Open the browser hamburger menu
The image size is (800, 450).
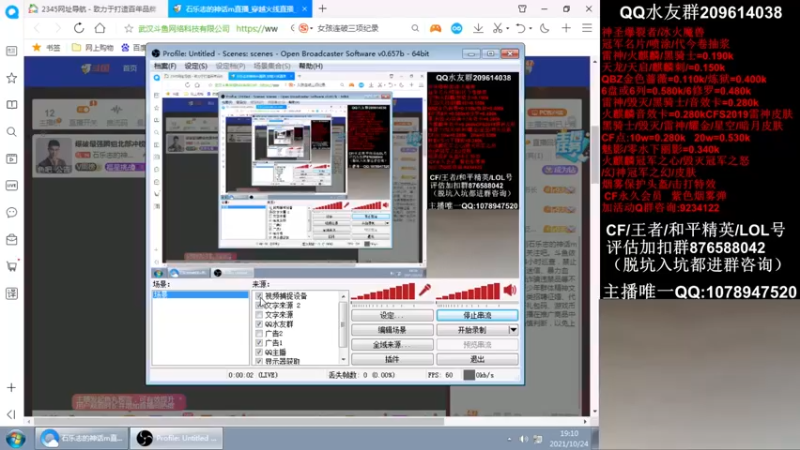[x=587, y=29]
